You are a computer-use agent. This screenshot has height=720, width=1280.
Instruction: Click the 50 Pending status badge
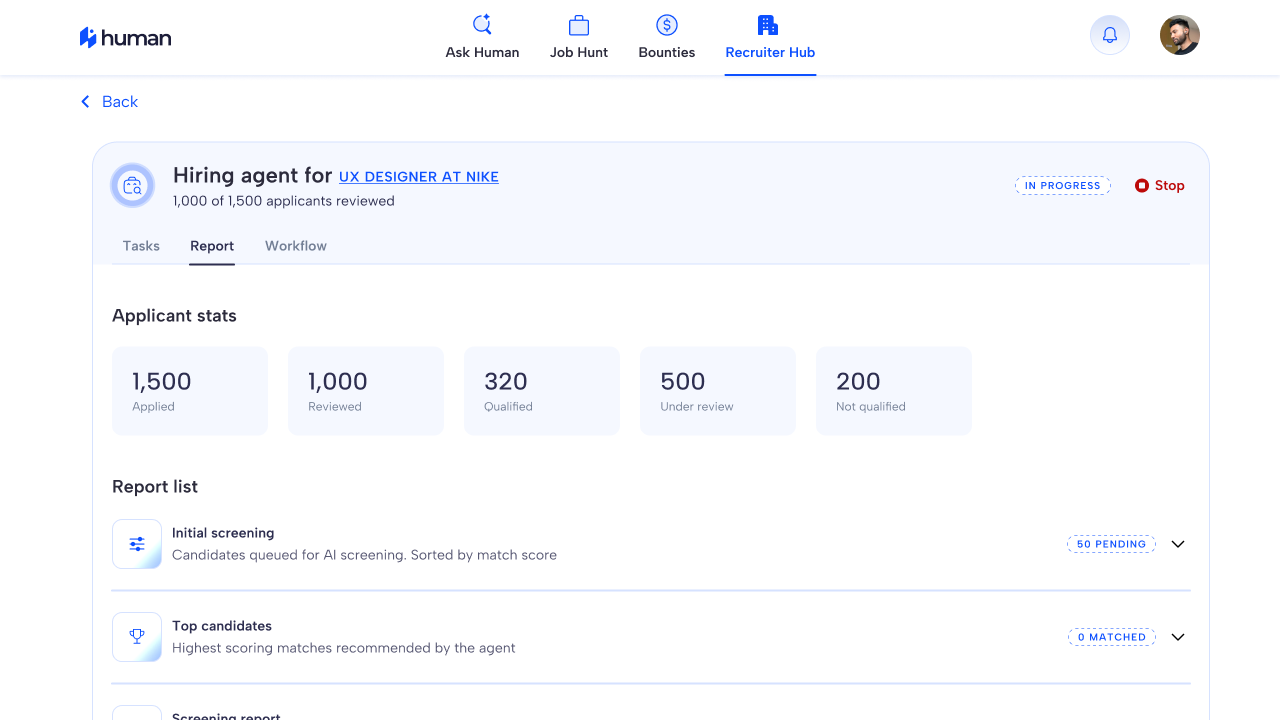[1111, 544]
